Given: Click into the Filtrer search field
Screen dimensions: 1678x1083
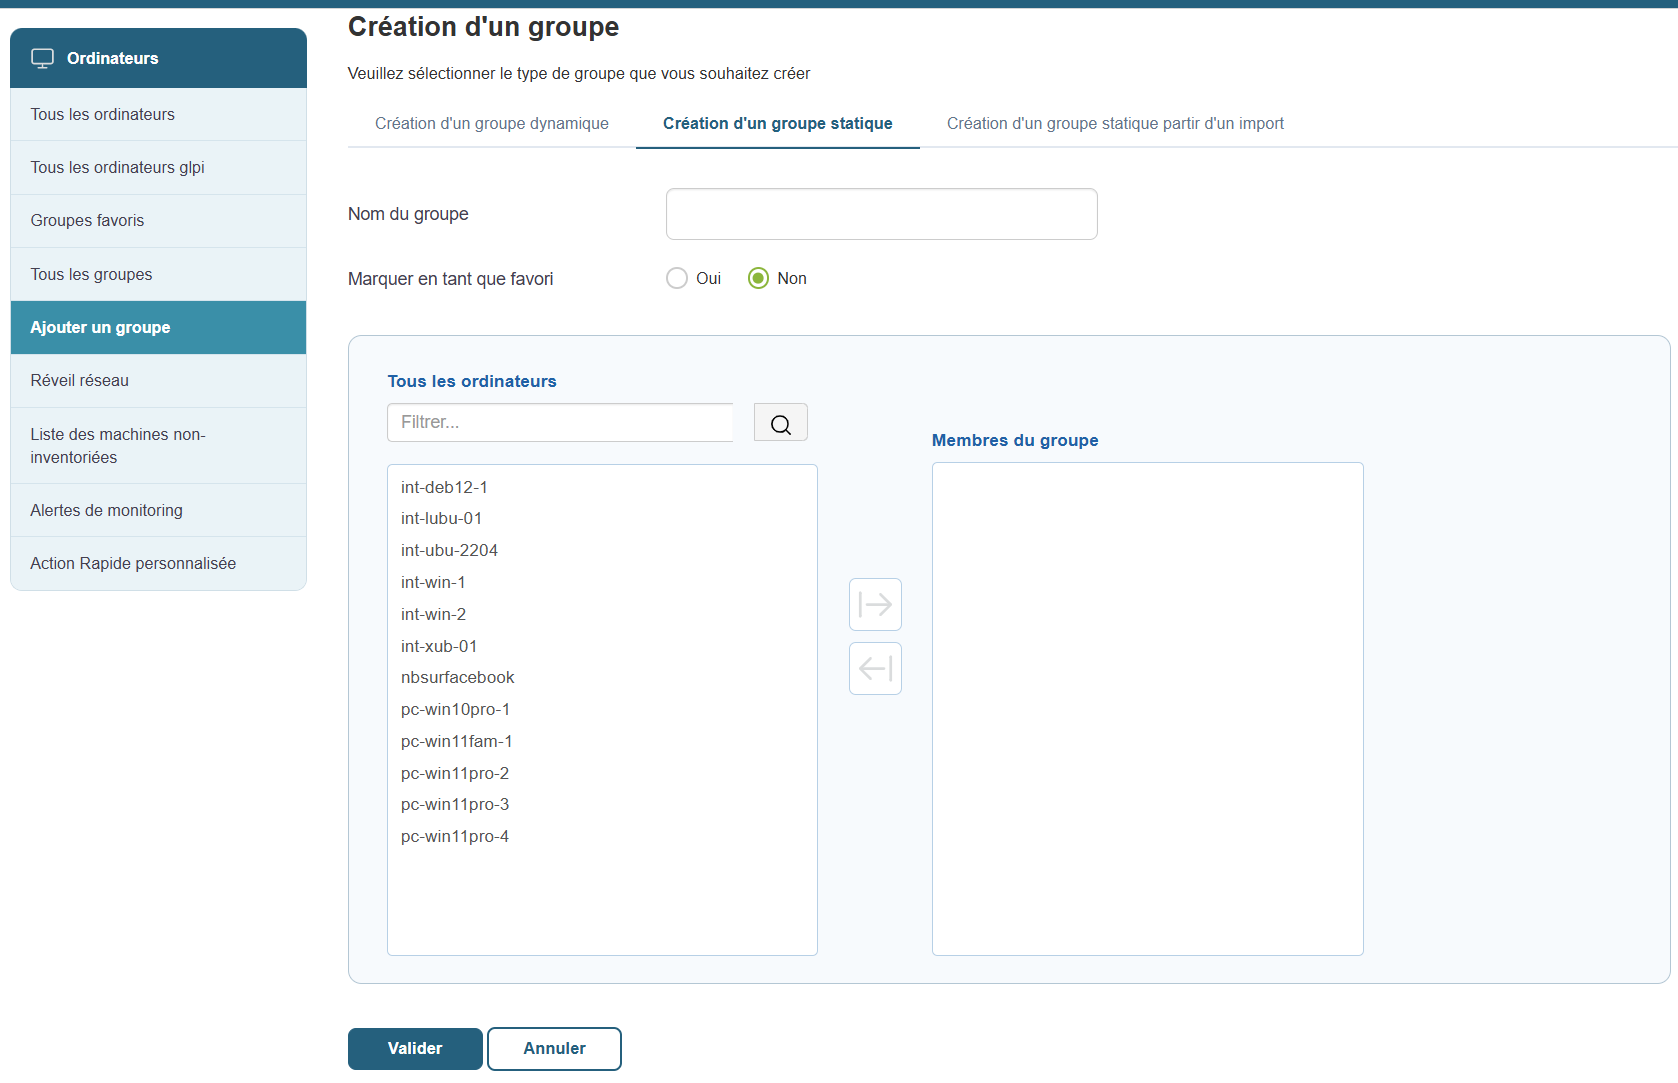Looking at the screenshot, I should (x=560, y=423).
